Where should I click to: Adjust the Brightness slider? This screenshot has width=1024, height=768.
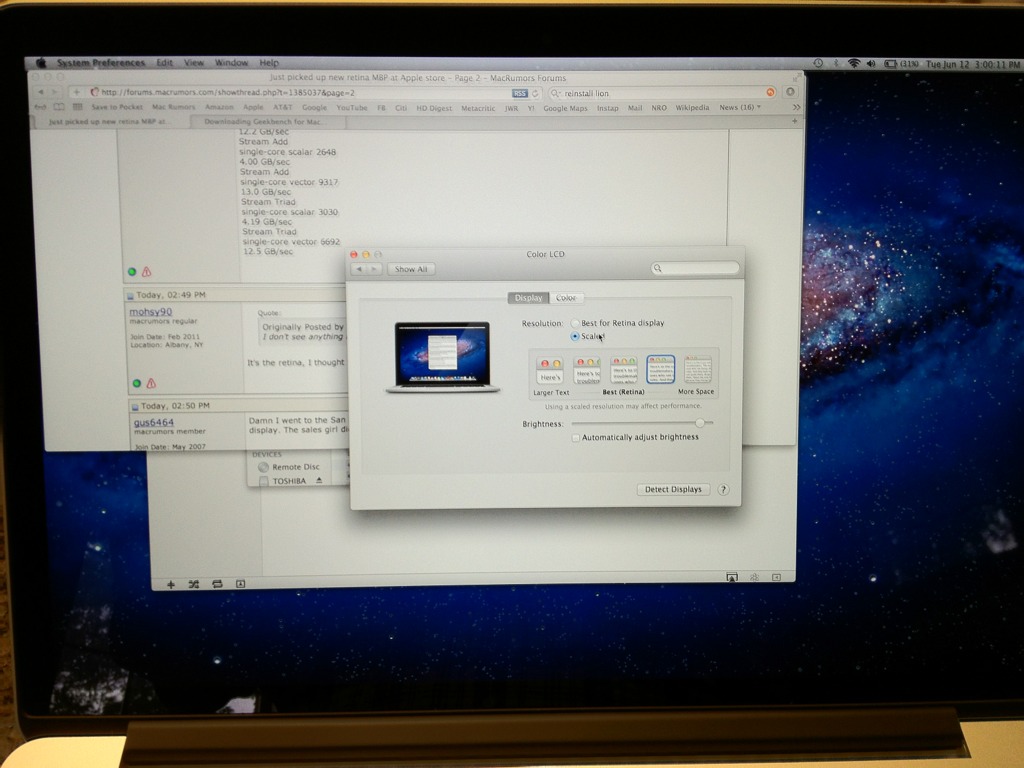[699, 423]
